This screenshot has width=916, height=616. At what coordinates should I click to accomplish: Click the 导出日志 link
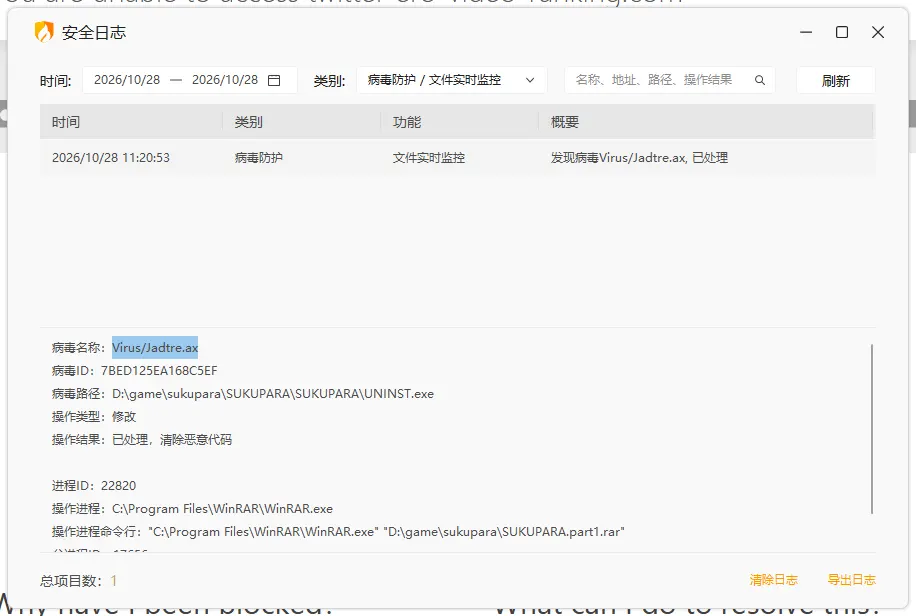pos(852,580)
